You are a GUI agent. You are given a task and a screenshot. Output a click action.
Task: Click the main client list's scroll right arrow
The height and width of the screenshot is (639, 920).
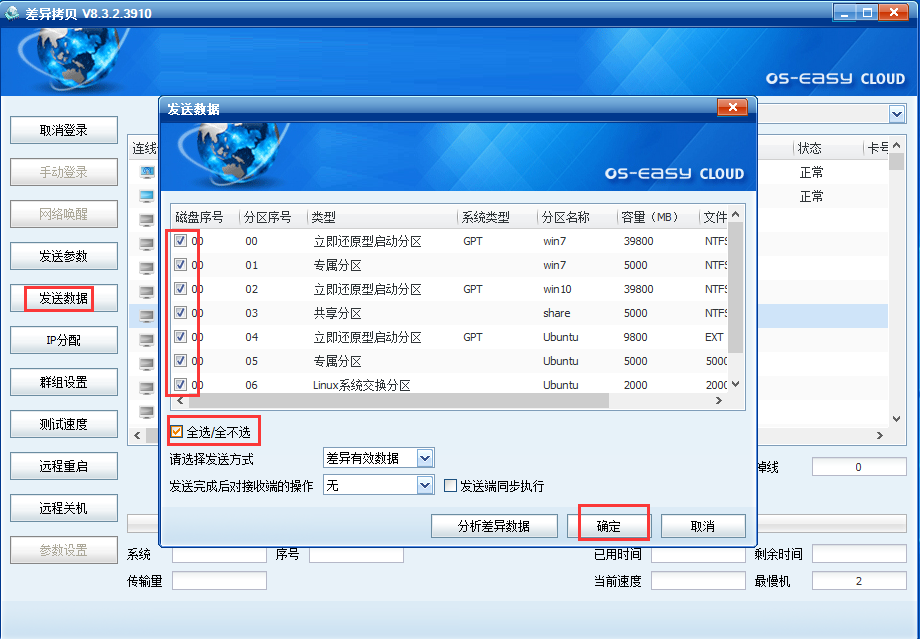pyautogui.click(x=881, y=435)
